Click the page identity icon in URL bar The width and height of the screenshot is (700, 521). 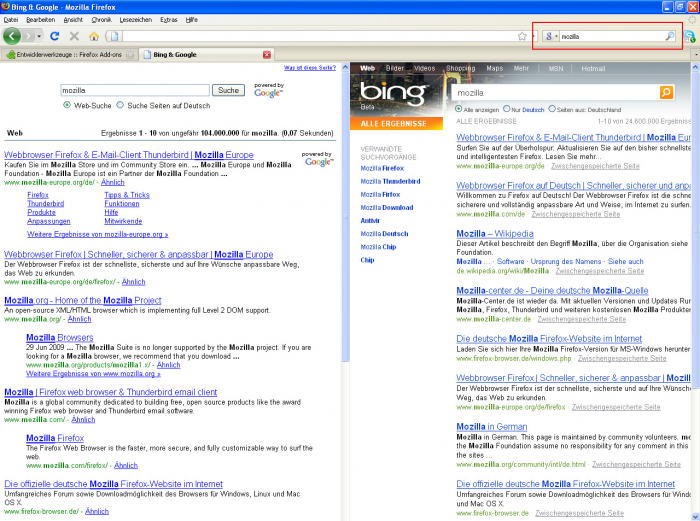[x=114, y=36]
